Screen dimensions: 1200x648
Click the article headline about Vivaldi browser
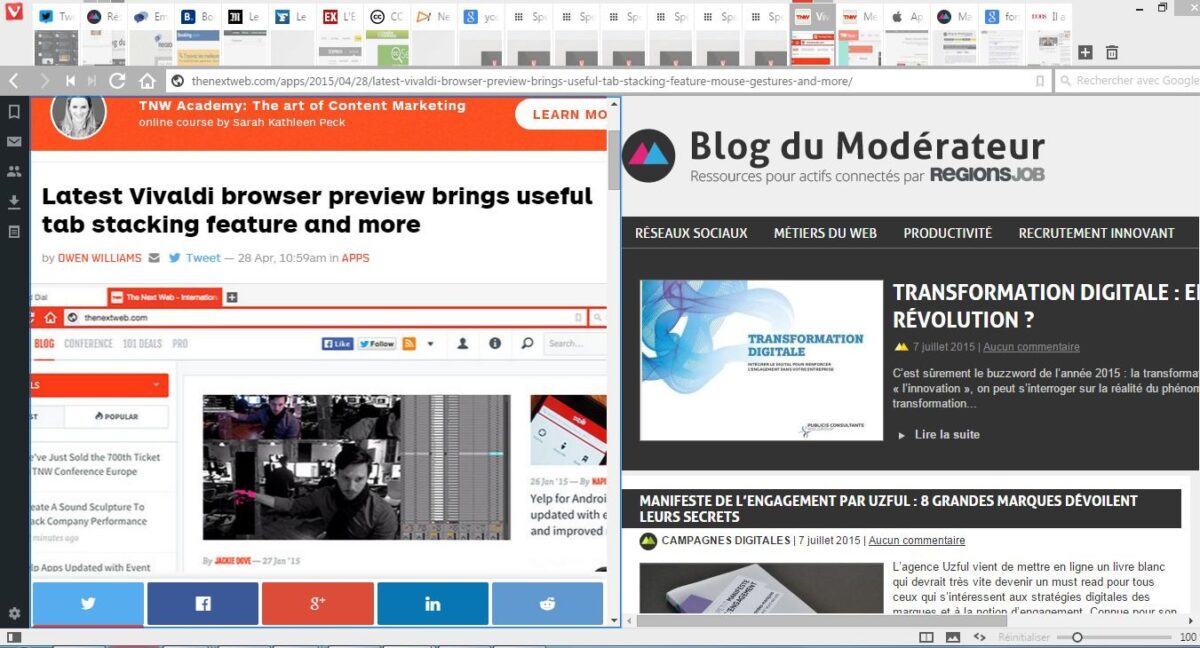(317, 210)
